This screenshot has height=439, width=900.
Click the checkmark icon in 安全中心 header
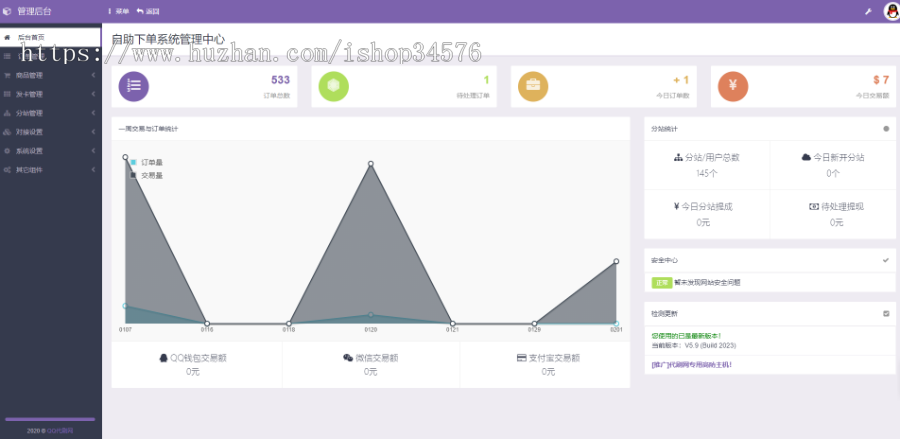(x=886, y=260)
